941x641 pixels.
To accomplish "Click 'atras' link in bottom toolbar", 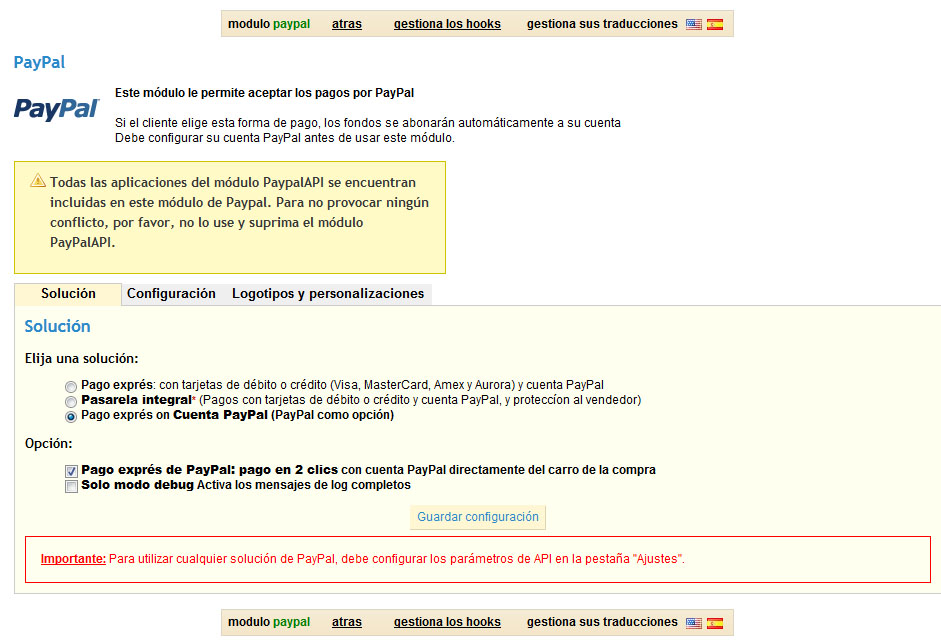I will [x=347, y=622].
